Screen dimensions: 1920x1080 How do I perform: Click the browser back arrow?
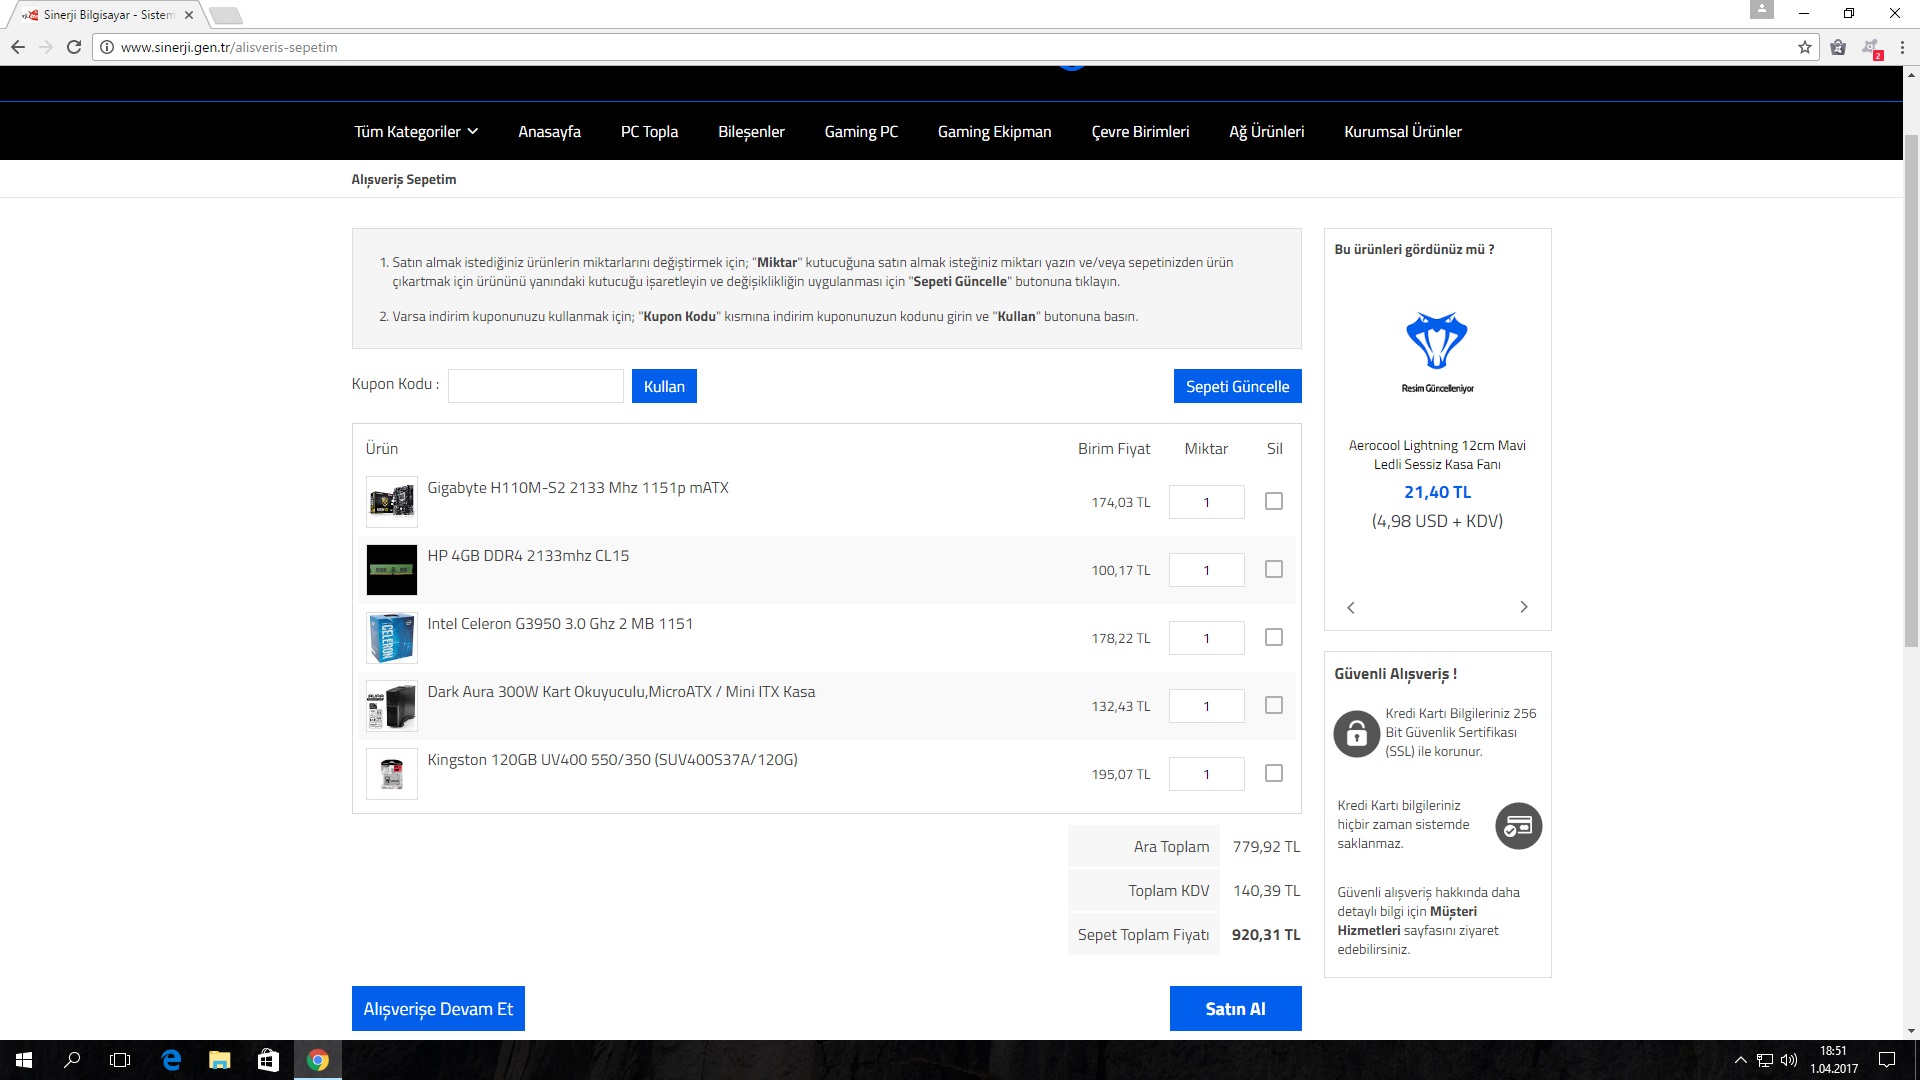18,47
